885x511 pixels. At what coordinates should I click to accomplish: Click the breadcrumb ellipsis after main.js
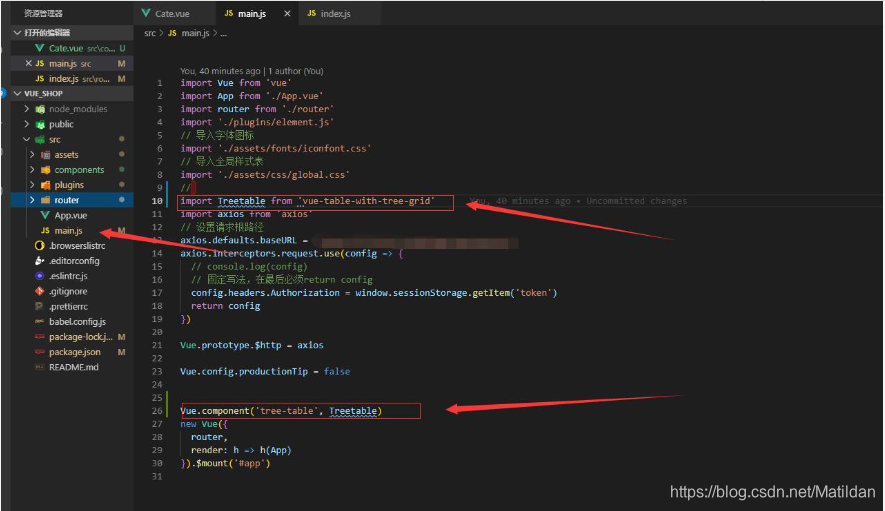(x=224, y=34)
